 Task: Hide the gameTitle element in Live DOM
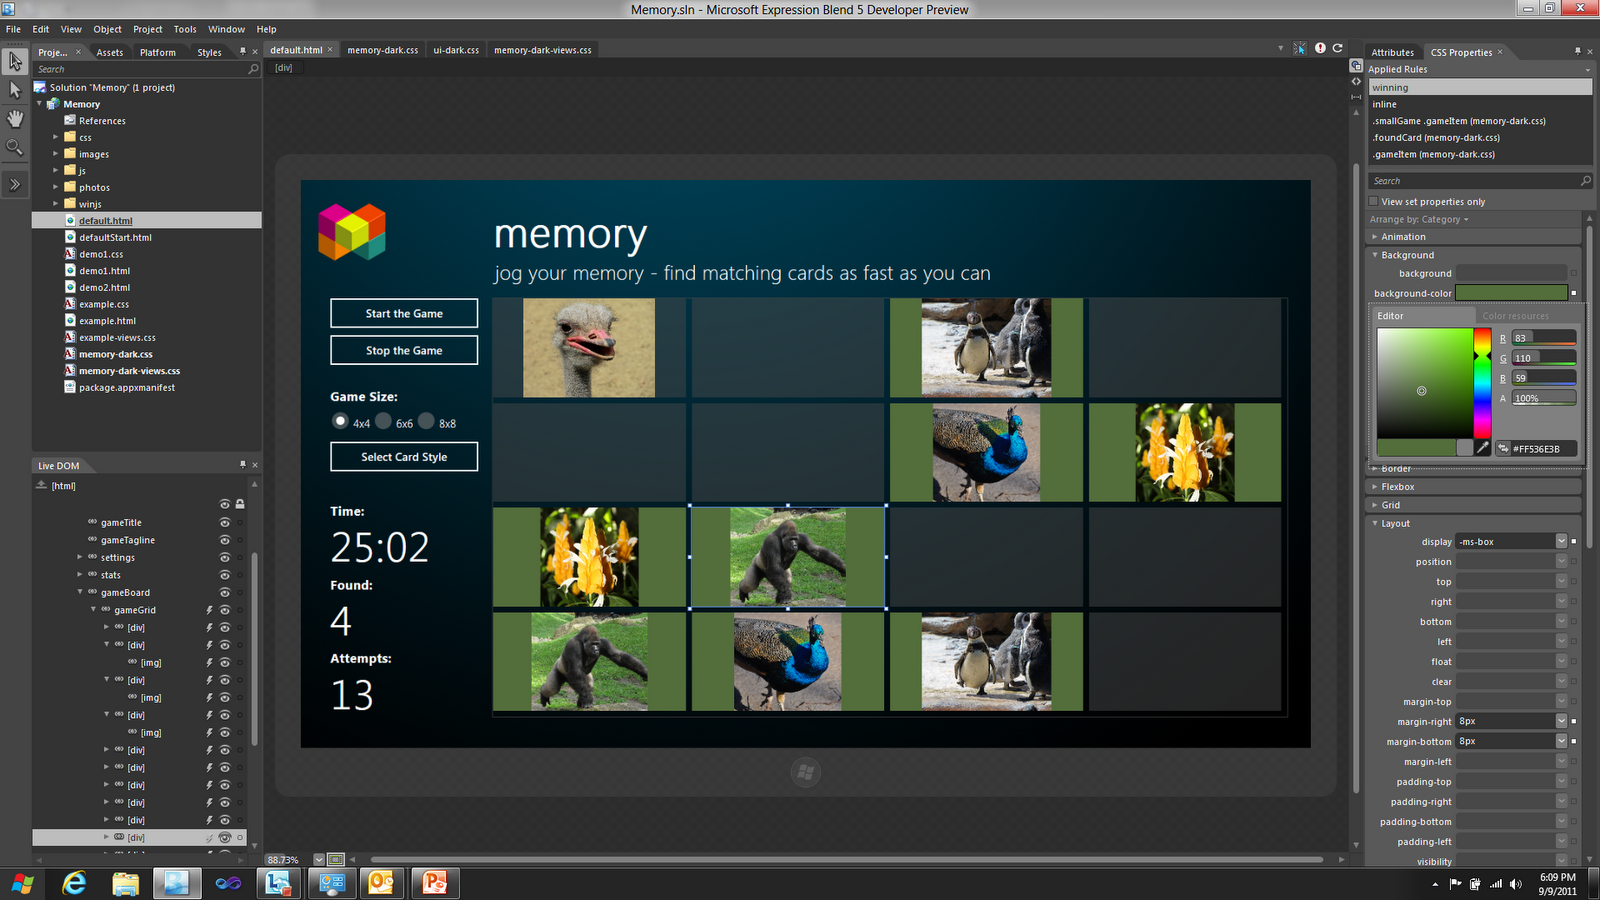point(225,522)
